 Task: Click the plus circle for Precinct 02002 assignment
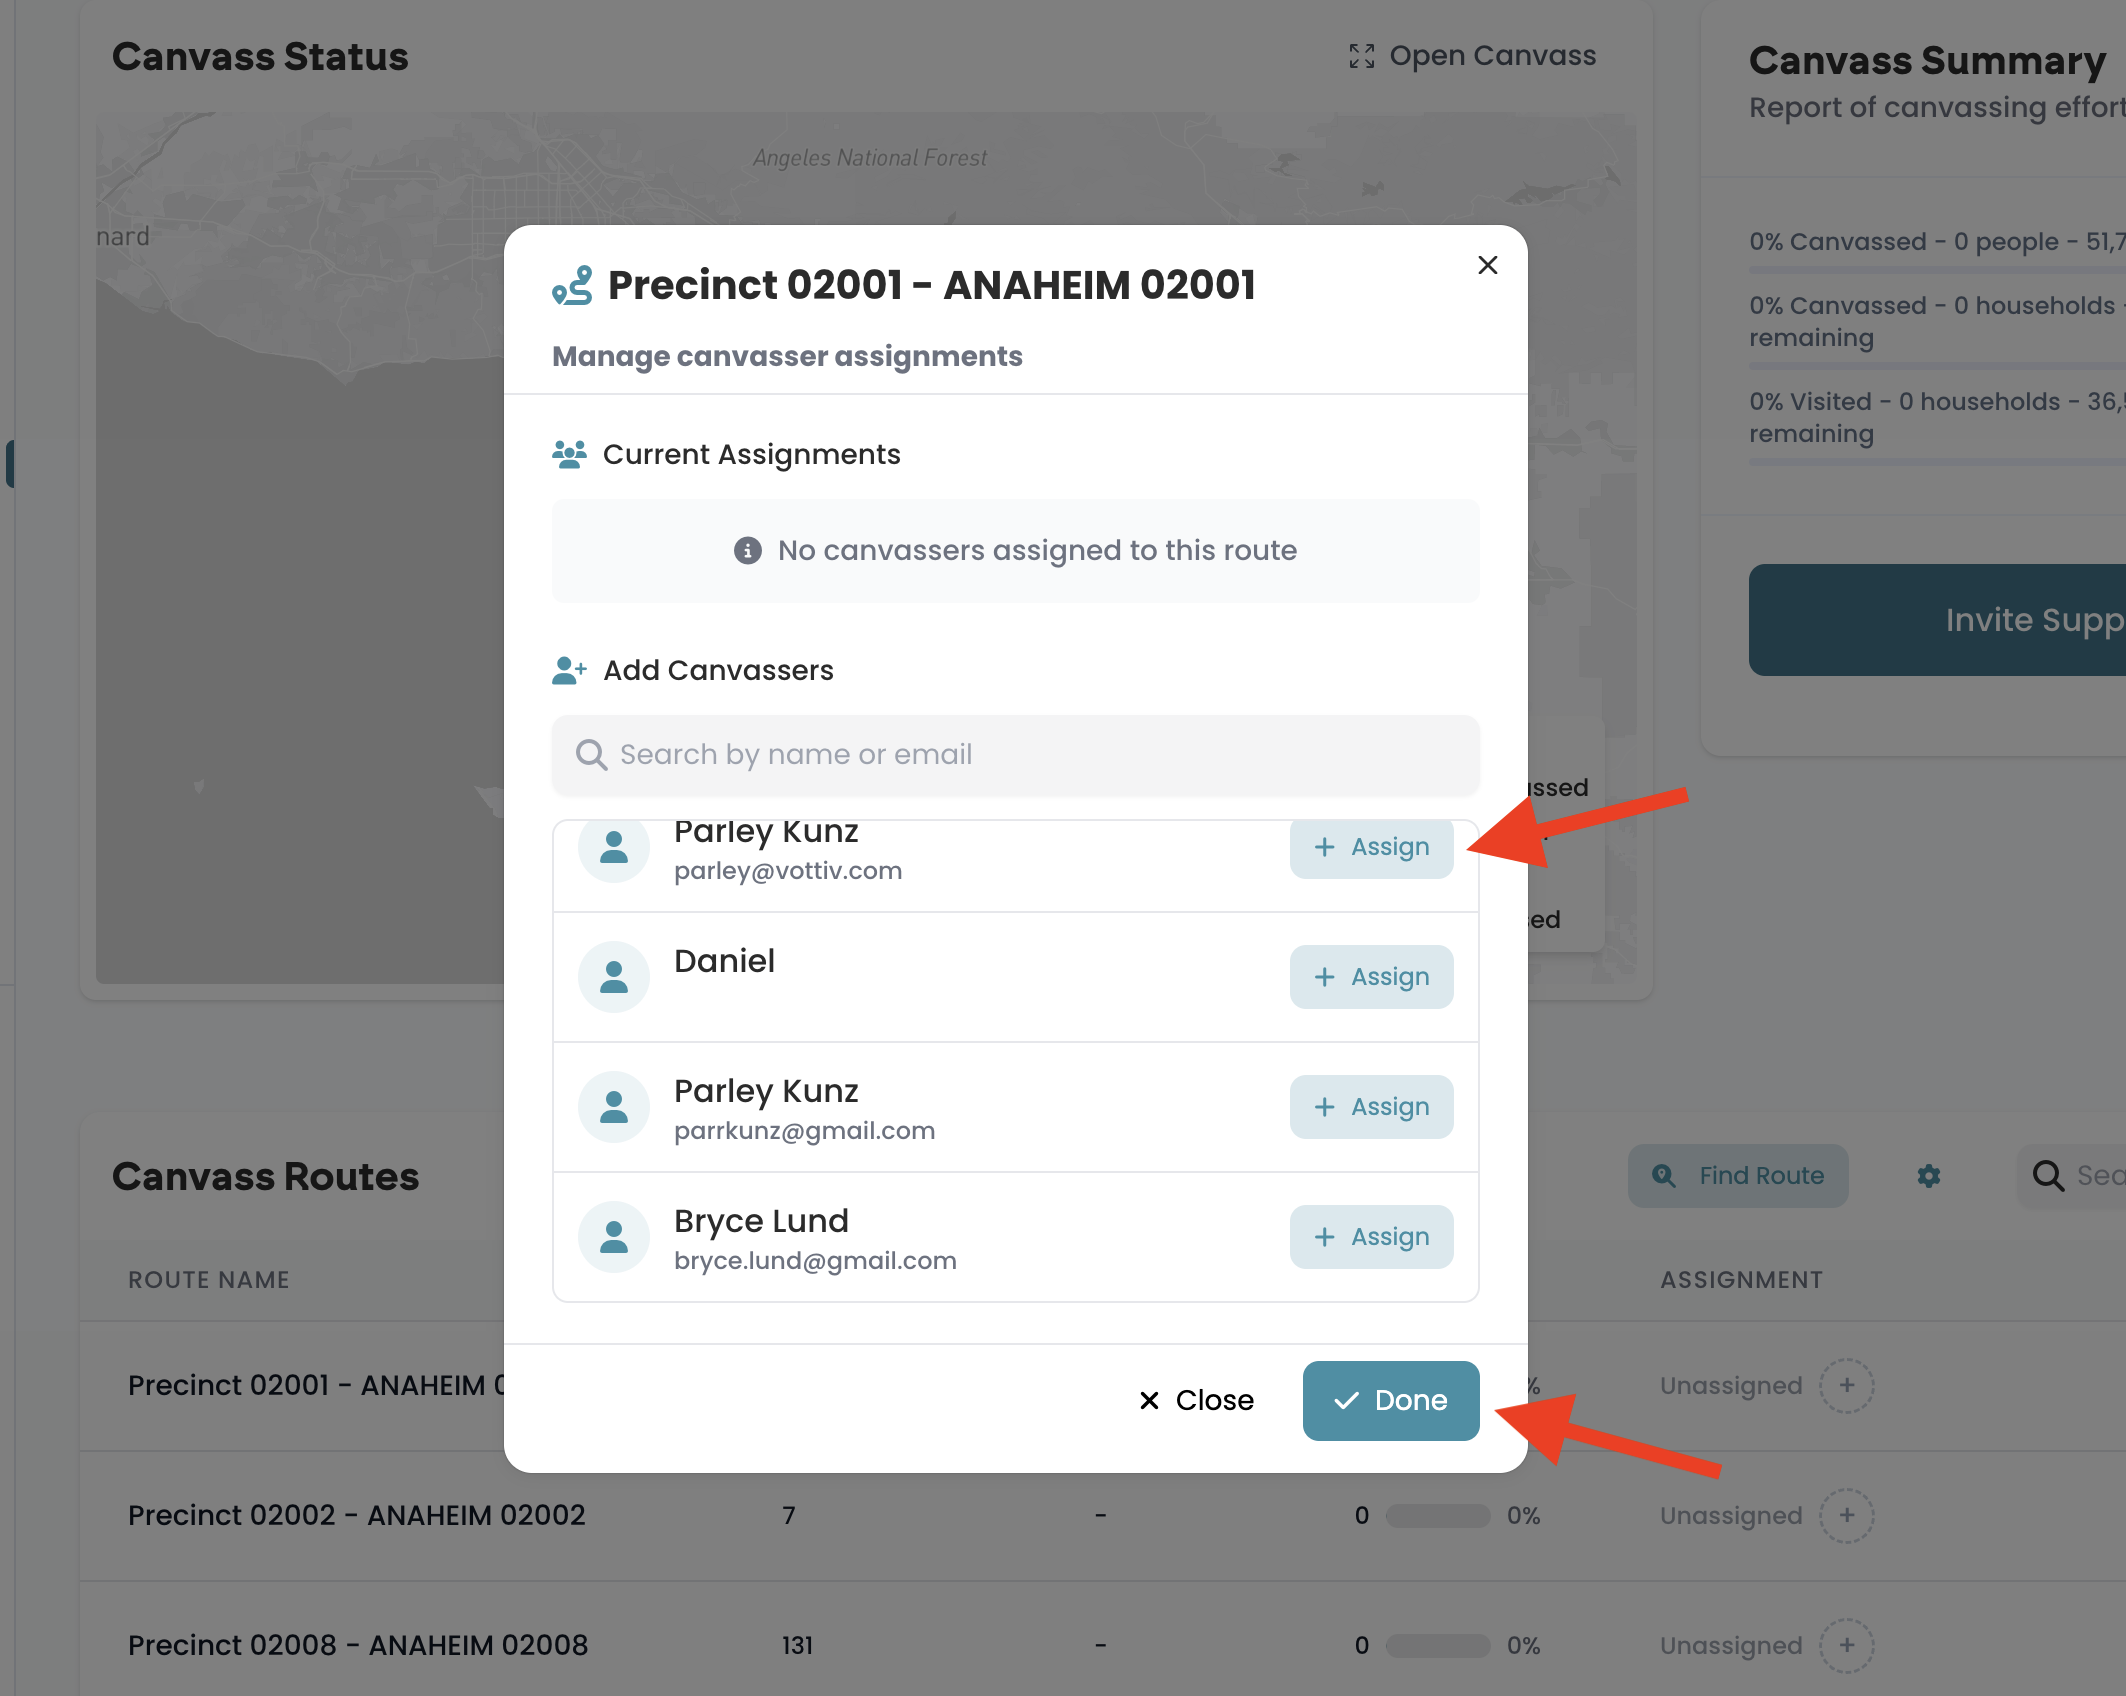click(1847, 1516)
